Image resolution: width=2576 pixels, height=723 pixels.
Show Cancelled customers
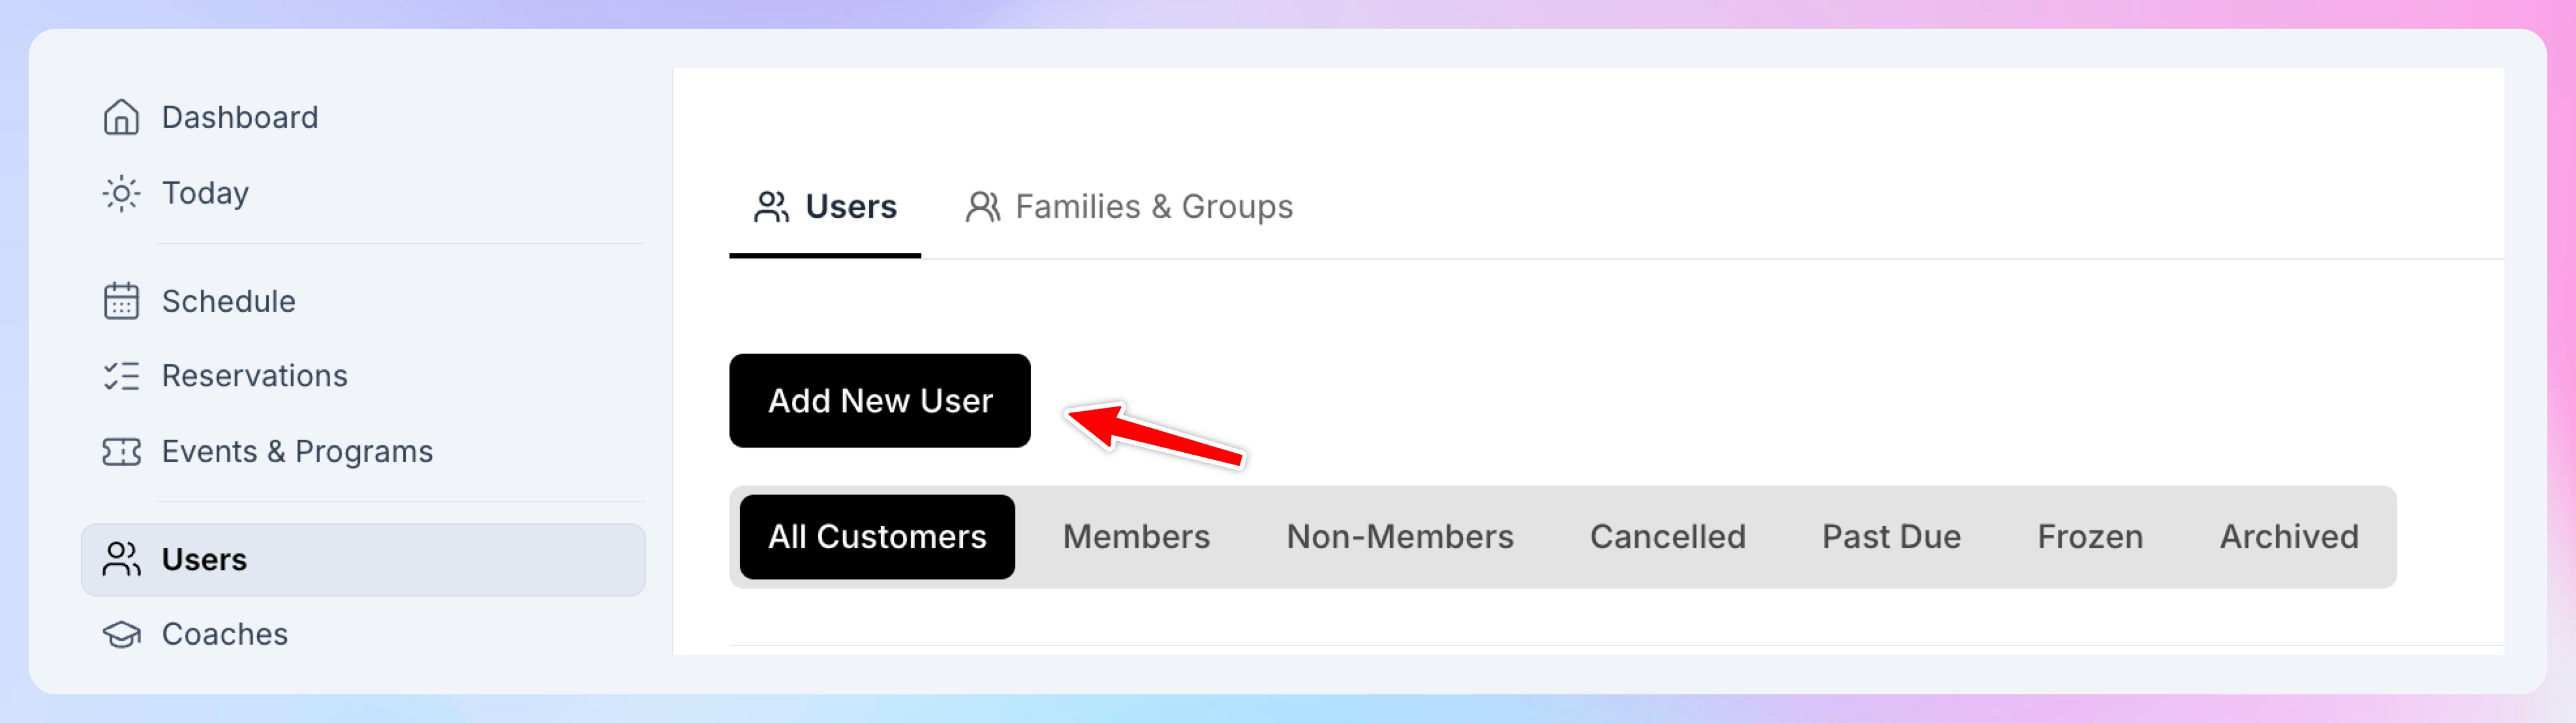coord(1667,537)
